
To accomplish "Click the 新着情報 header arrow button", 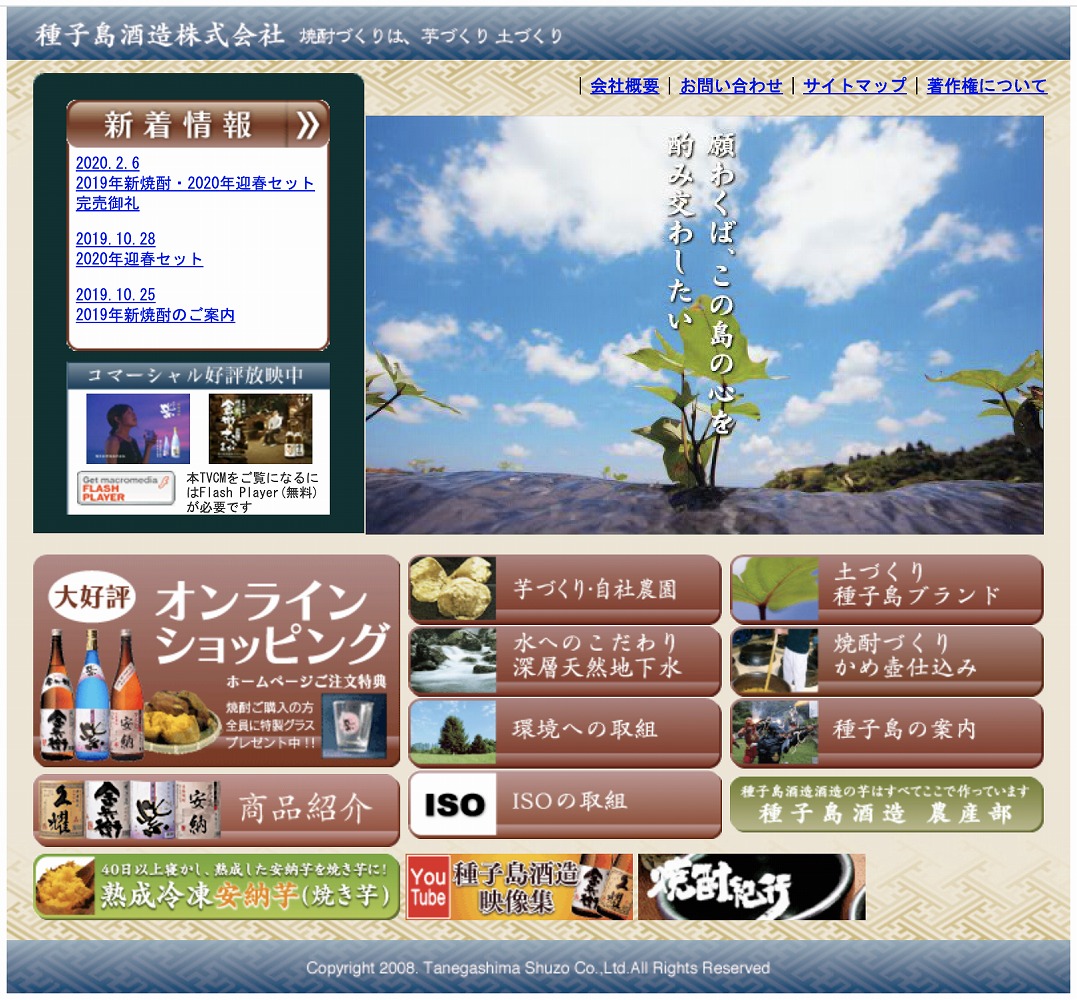I will [x=307, y=125].
